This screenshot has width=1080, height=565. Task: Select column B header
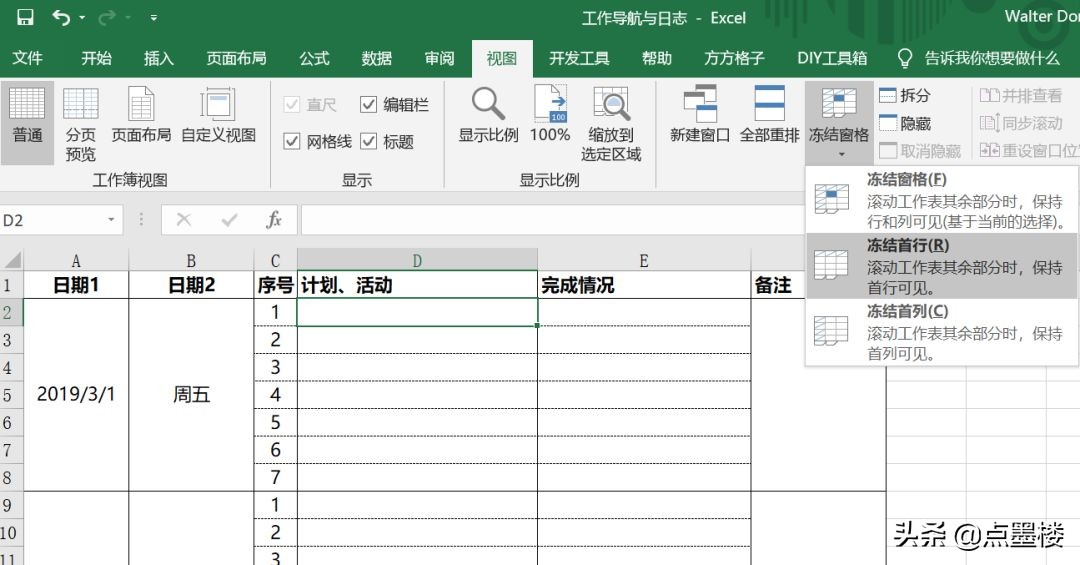point(191,260)
